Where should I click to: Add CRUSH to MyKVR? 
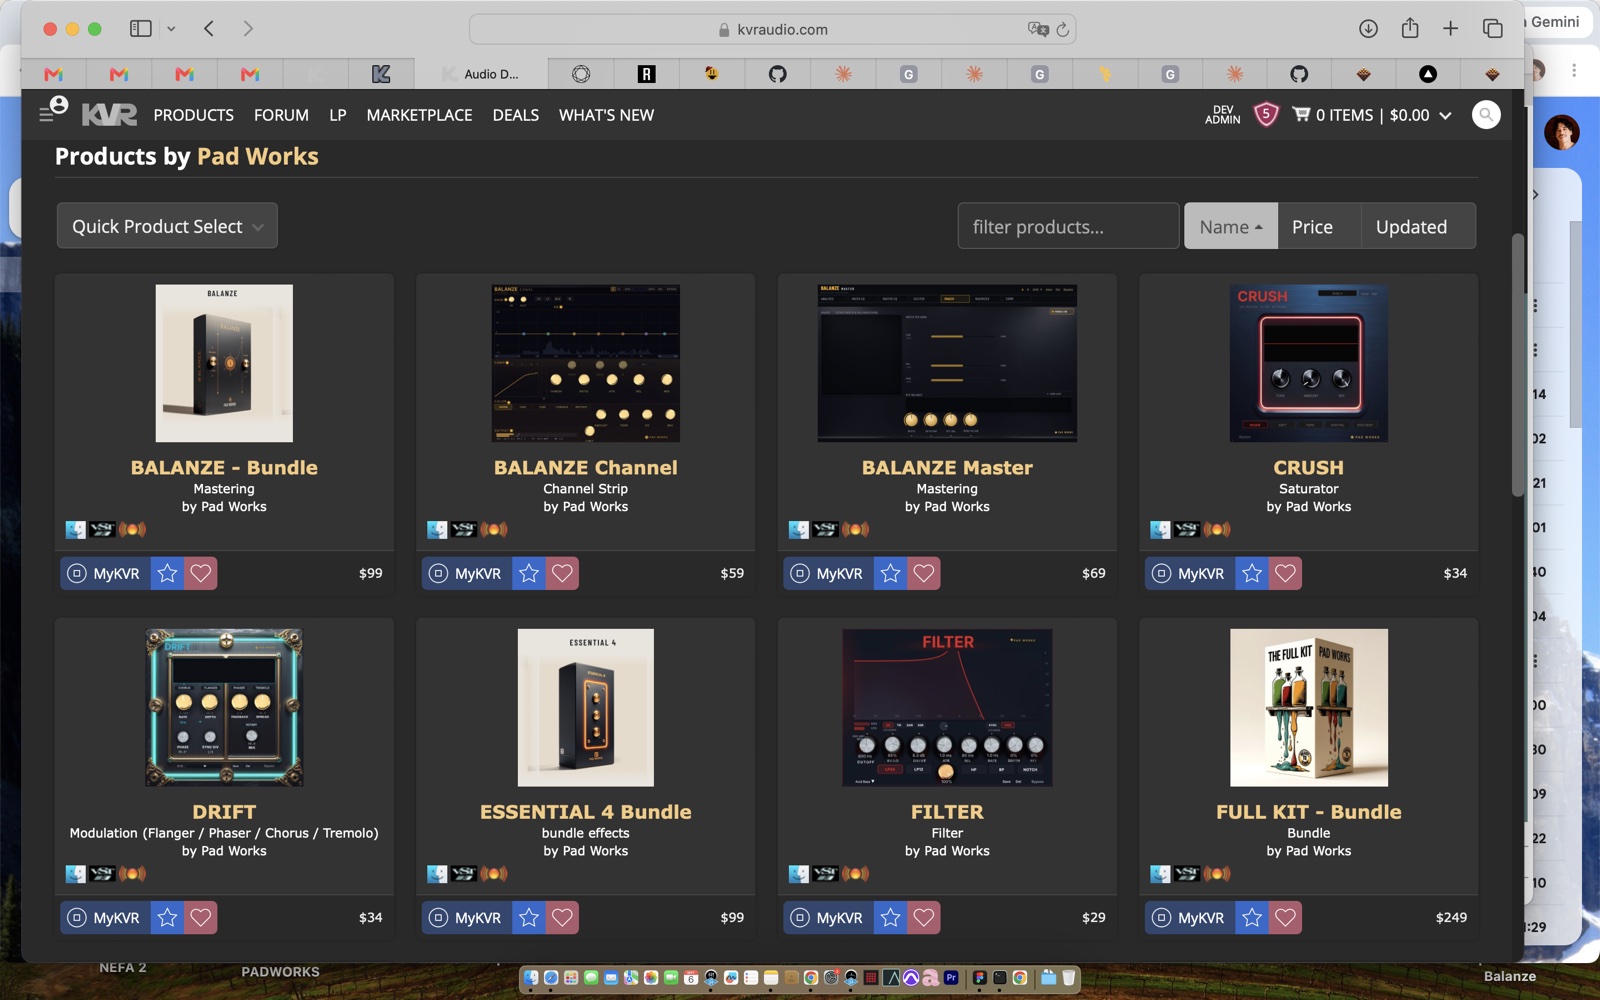pos(1190,573)
